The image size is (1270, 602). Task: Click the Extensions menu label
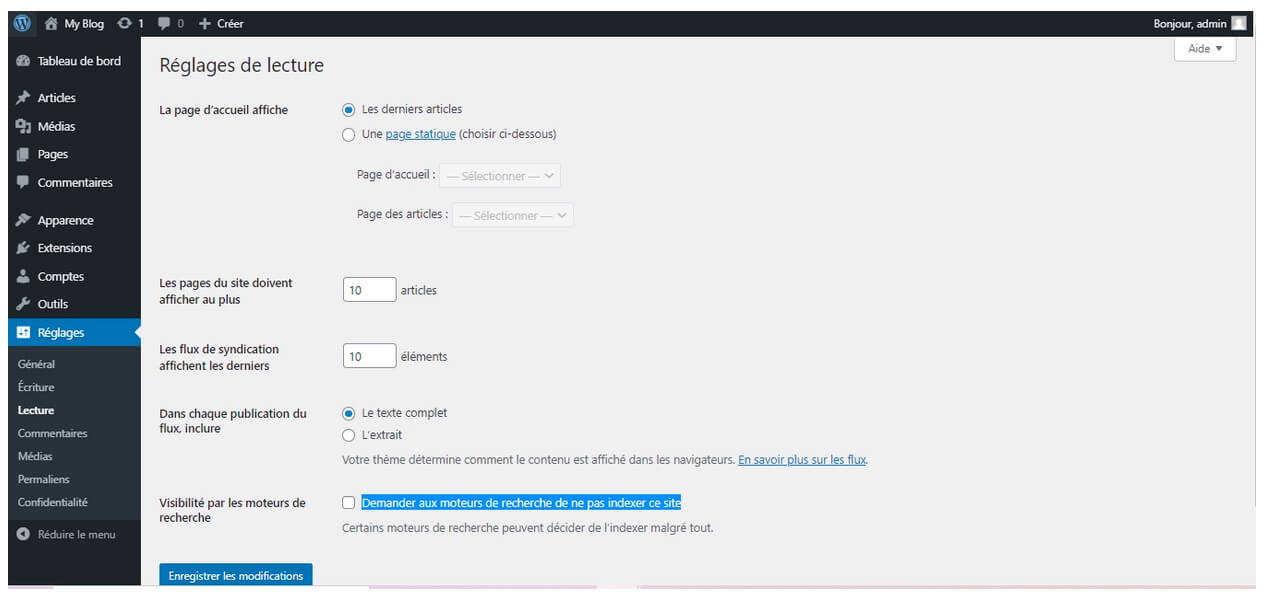tap(65, 248)
